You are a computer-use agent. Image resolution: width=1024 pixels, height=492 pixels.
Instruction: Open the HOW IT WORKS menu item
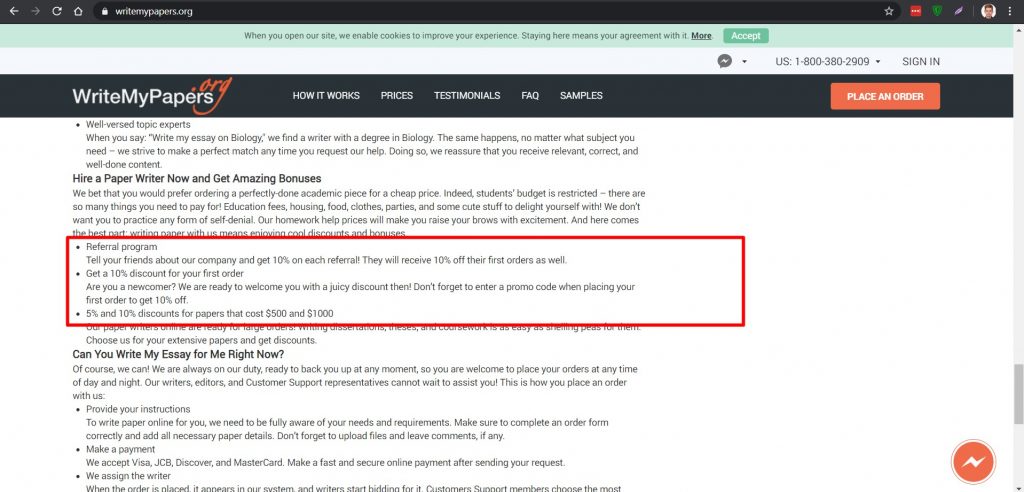coord(326,95)
